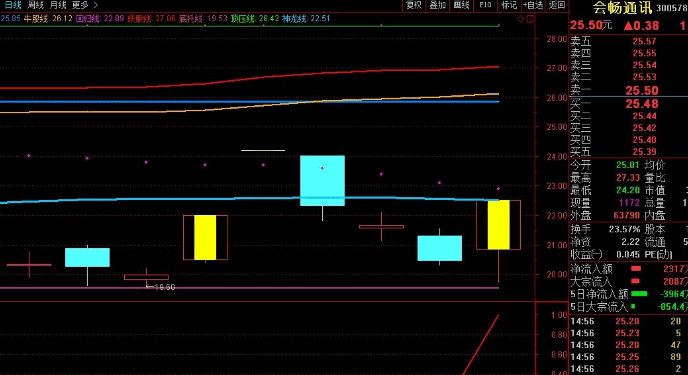
Task: Click the 标记 mark button
Action: pos(509,5)
